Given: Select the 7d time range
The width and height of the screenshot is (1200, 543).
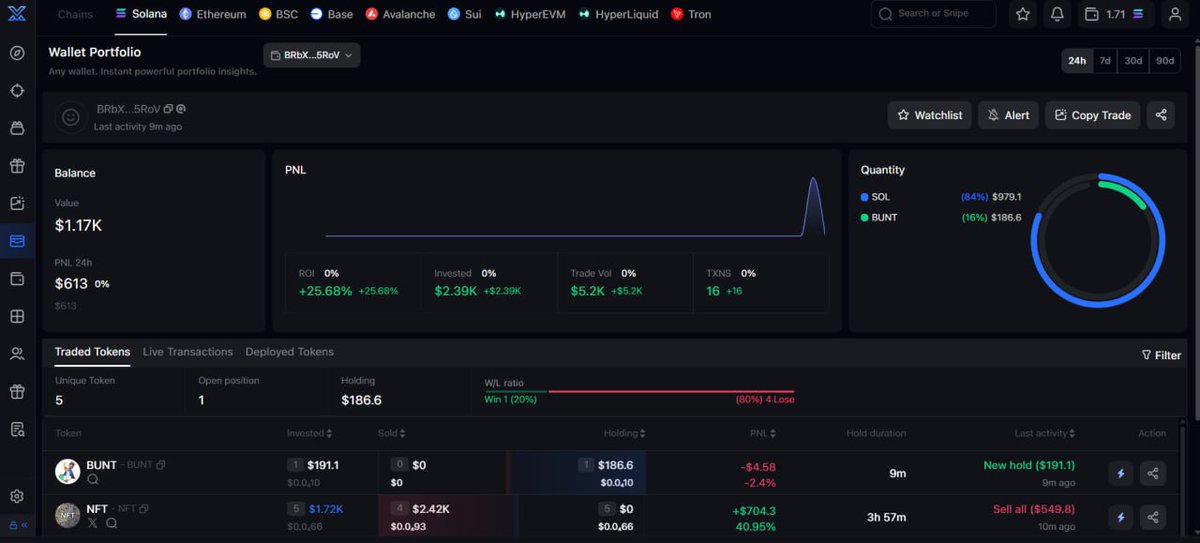Looking at the screenshot, I should coord(1105,60).
